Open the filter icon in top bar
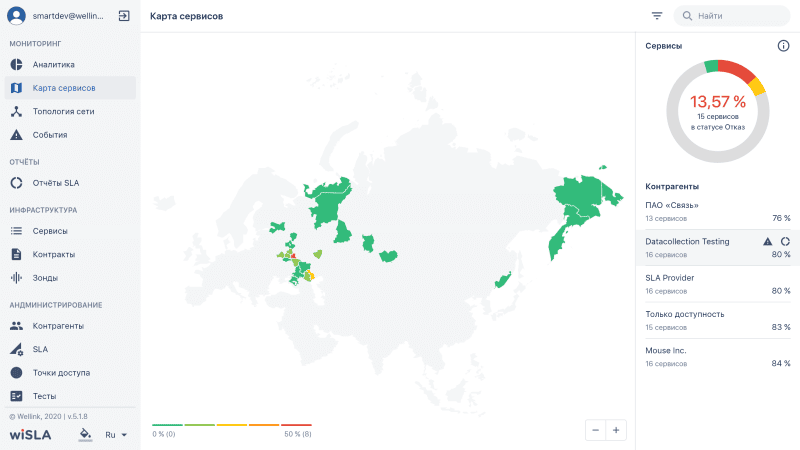This screenshot has height=450, width=800. pyautogui.click(x=657, y=16)
